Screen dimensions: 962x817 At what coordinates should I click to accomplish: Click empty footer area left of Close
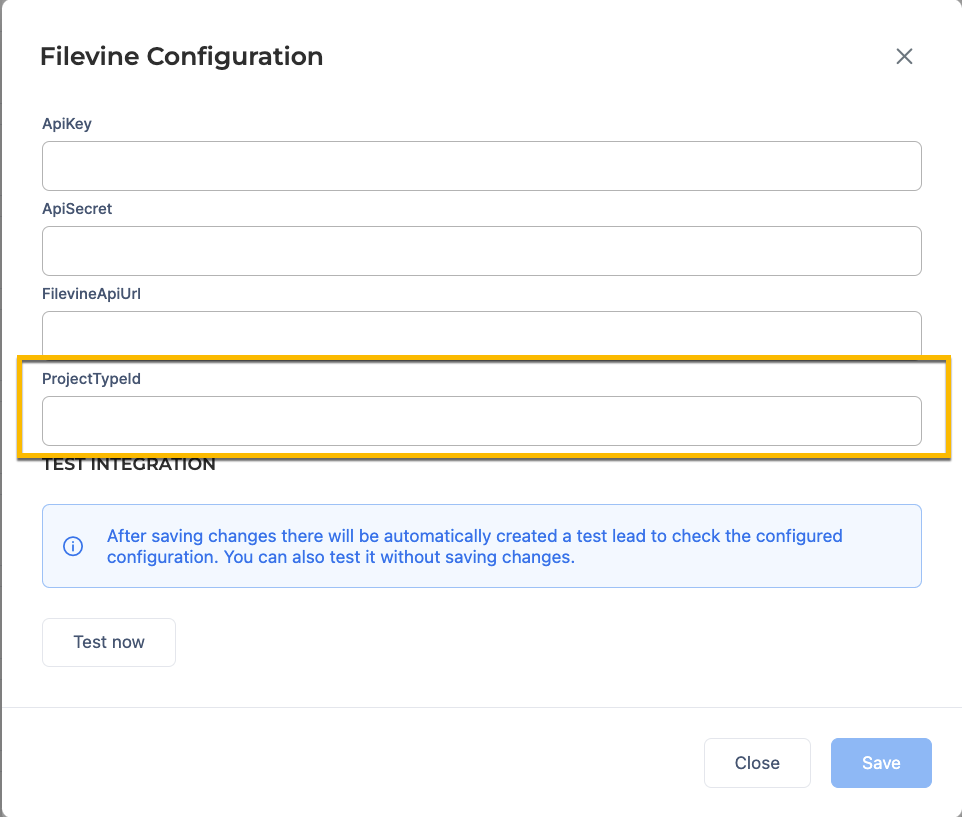350,763
